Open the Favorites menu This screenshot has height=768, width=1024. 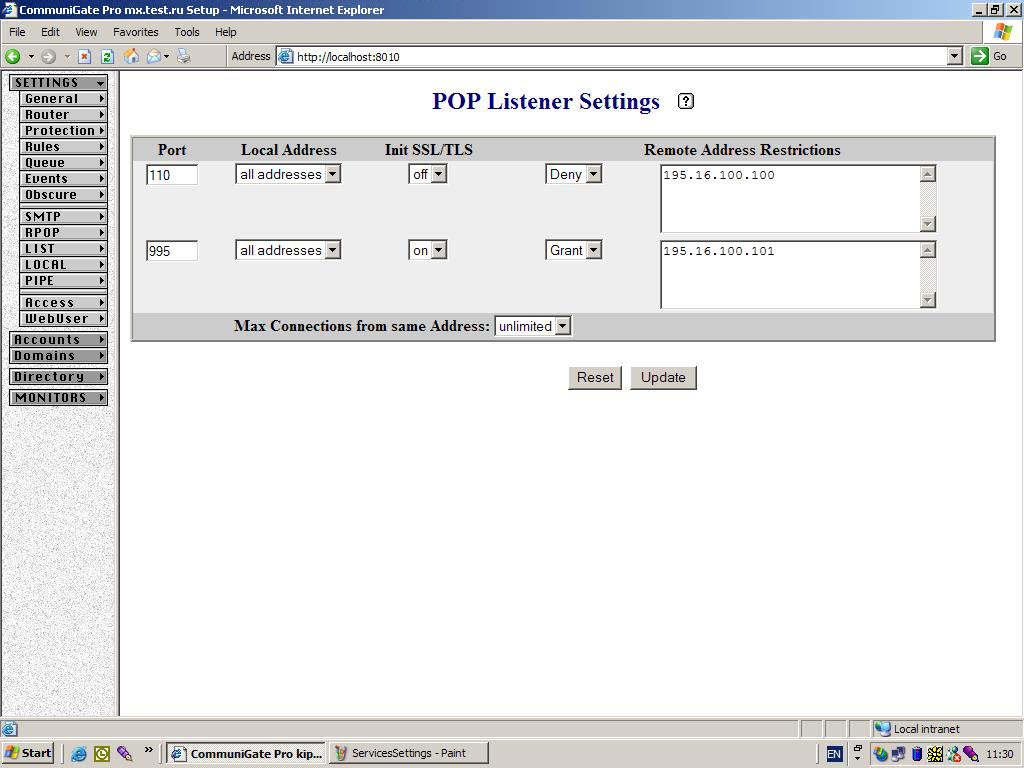(136, 32)
